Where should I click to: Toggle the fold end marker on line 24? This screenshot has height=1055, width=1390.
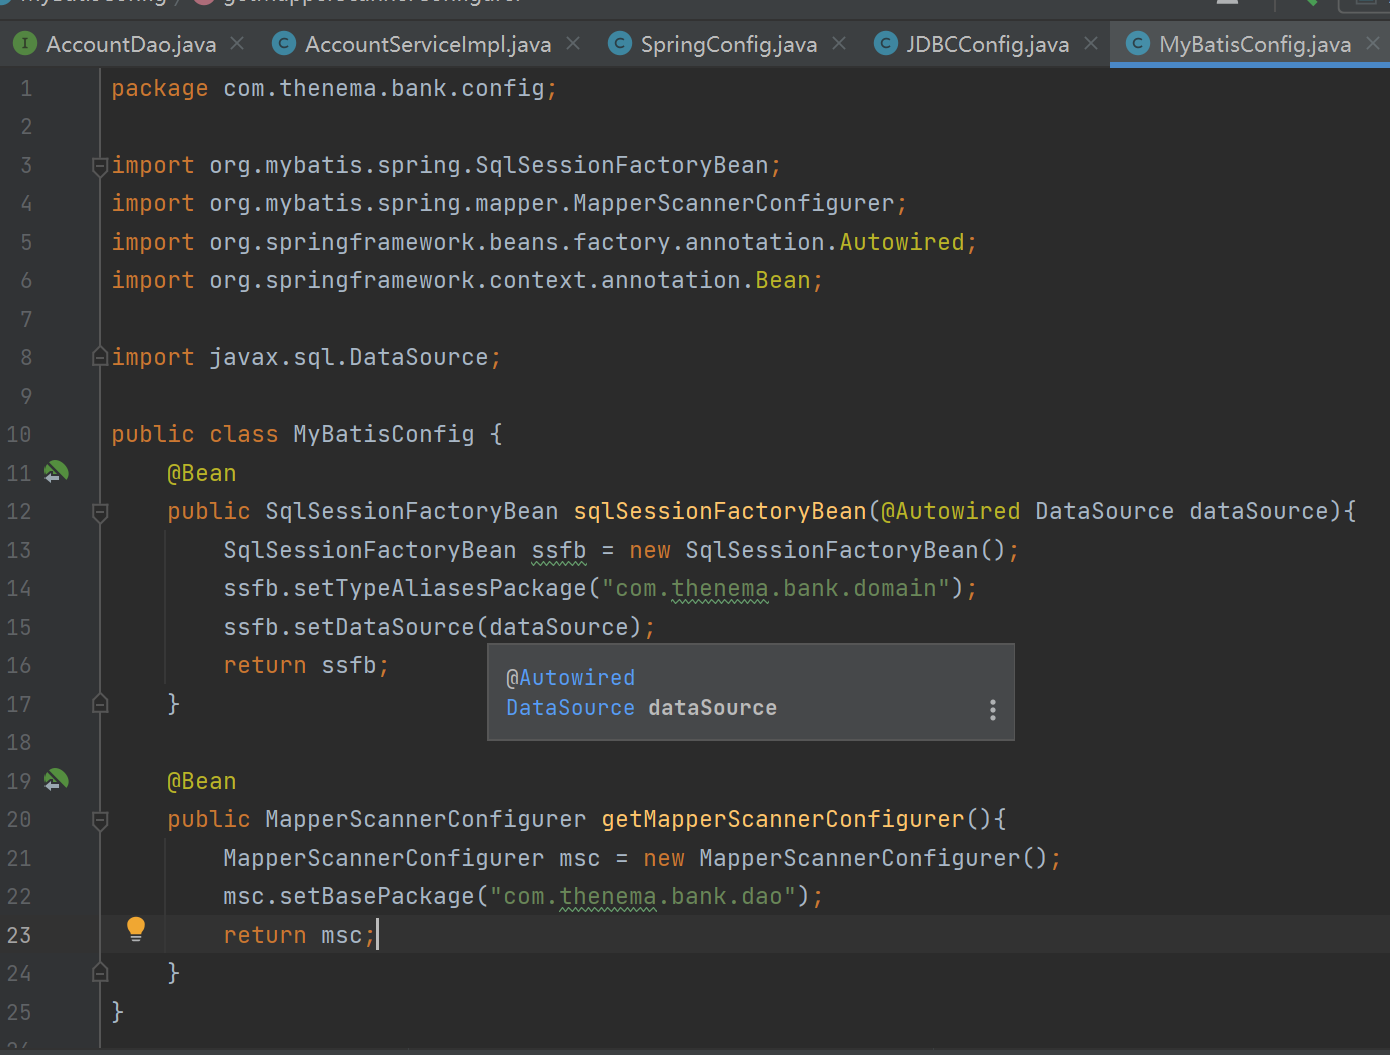[100, 972]
